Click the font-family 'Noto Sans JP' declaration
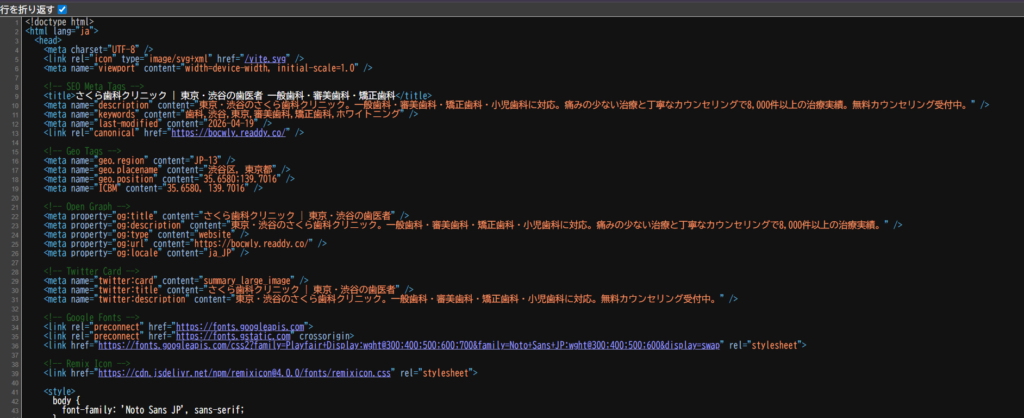Screen dimensions: 1024x418 coord(152,409)
